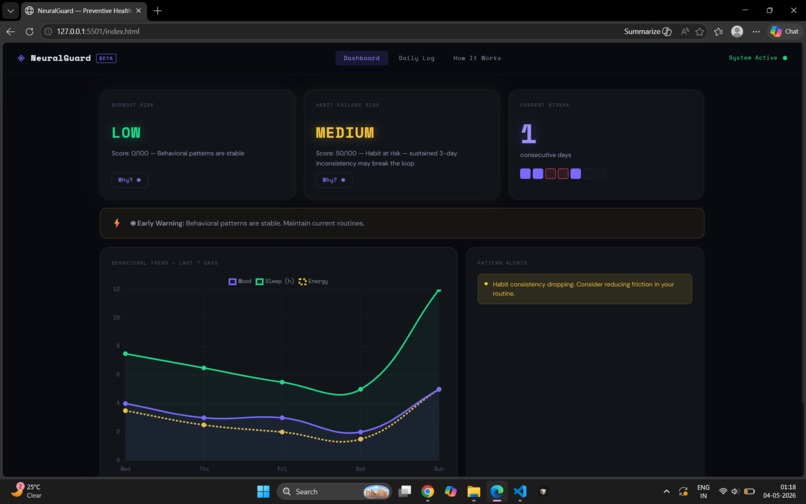806x504 pixels.
Task: Open a new browser tab with plus icon
Action: 157,10
